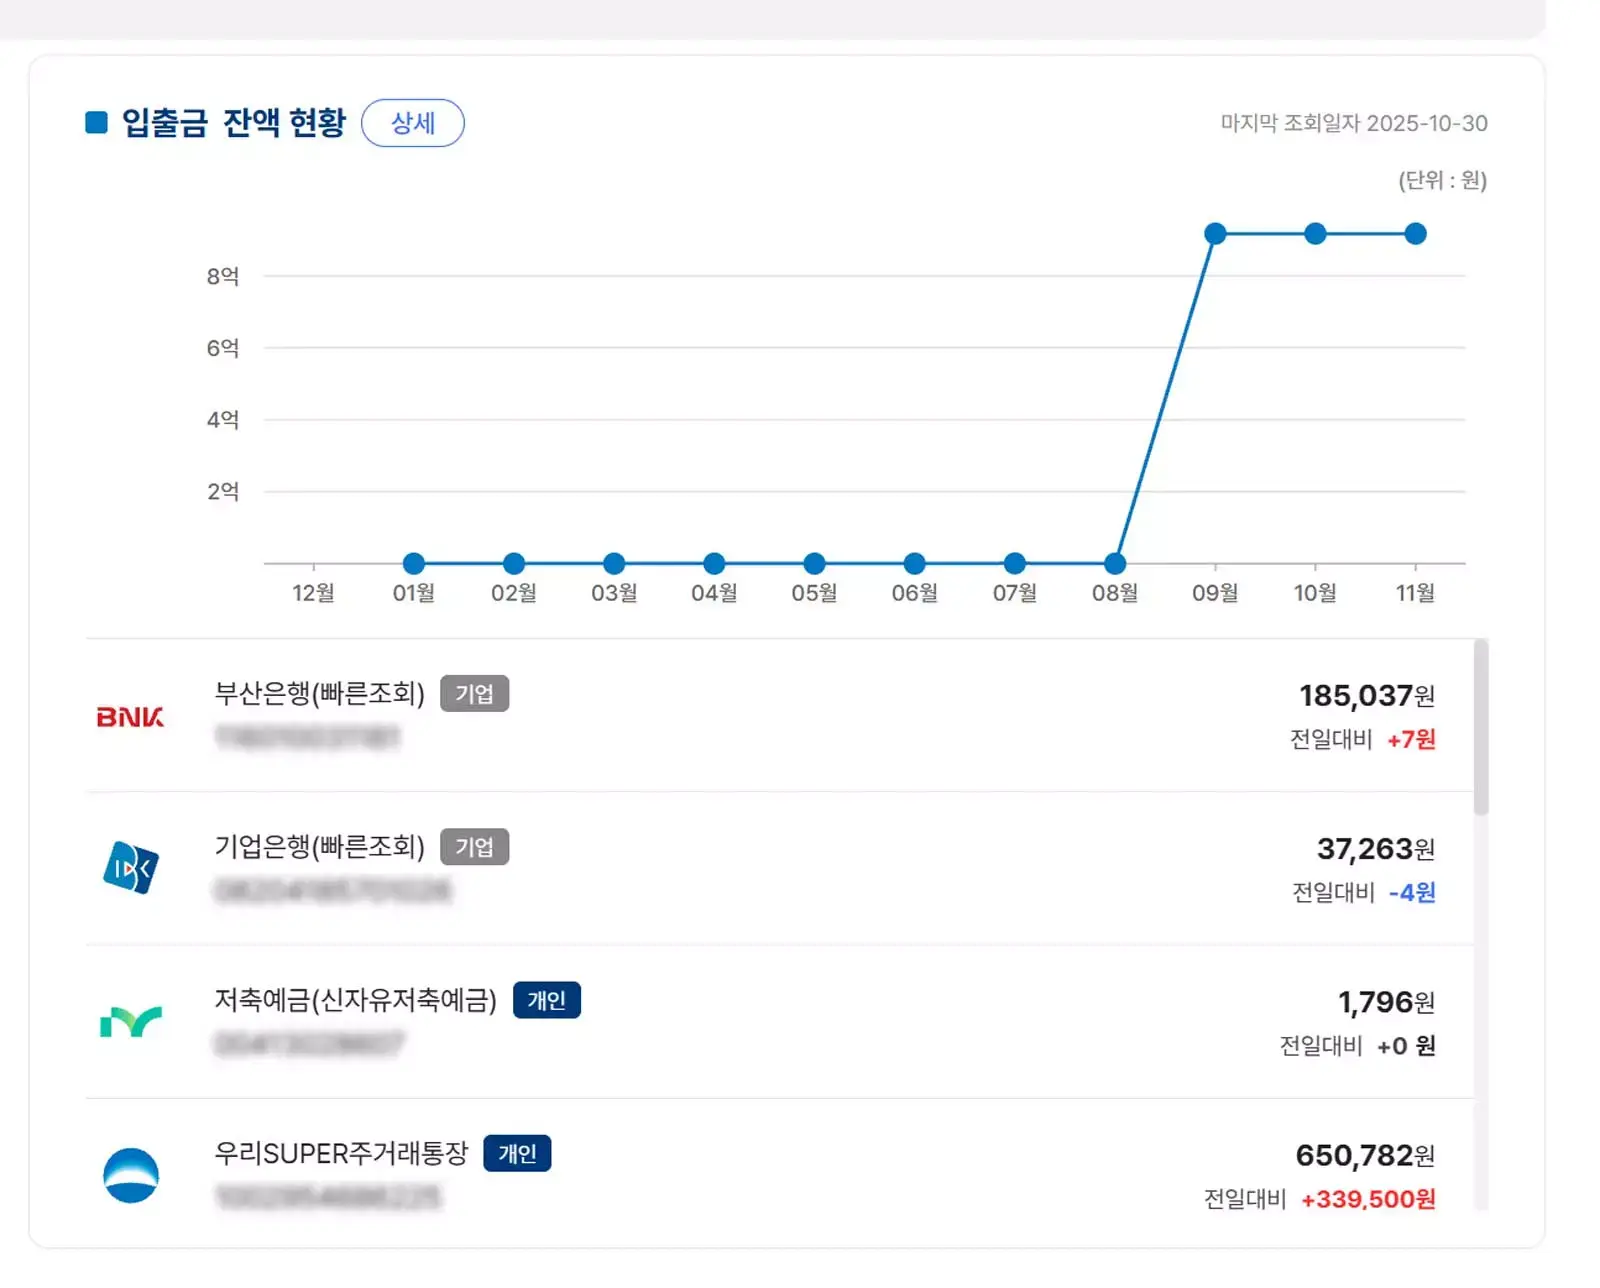Toggle the 기업 badge on 부산은행 row
This screenshot has width=1600, height=1288.
pyautogui.click(x=475, y=693)
